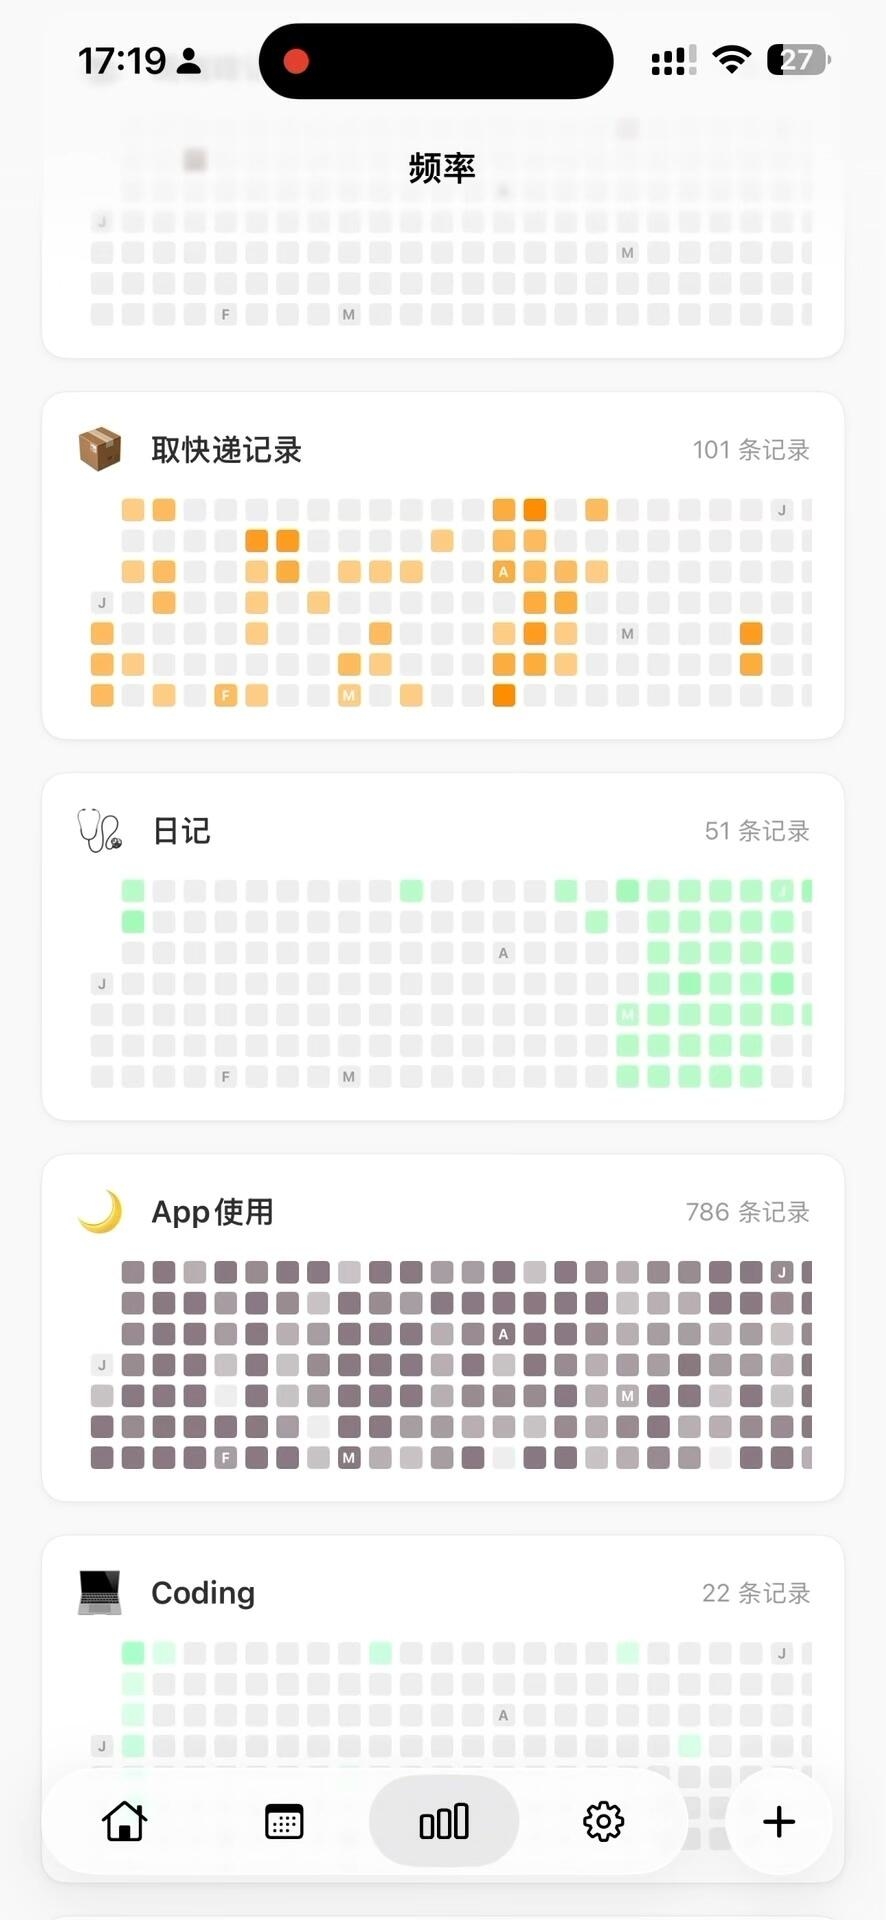
Task: Select the dark cell marked M in App使用 bottom row
Action: [x=348, y=1457]
